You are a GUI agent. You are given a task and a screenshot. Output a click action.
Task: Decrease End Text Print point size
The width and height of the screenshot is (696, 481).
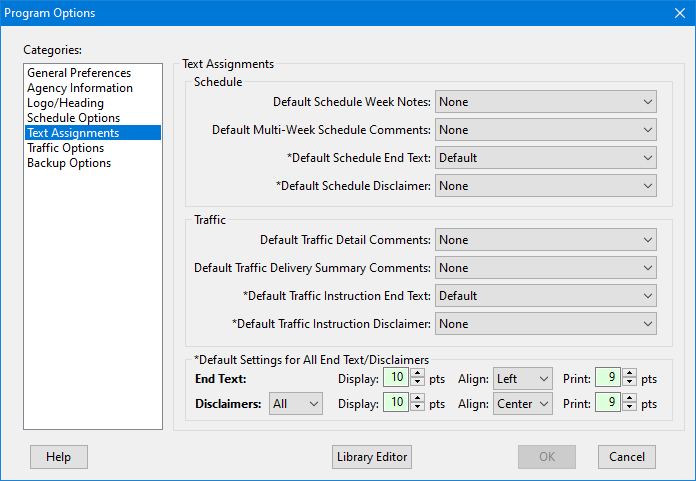pyautogui.click(x=629, y=382)
